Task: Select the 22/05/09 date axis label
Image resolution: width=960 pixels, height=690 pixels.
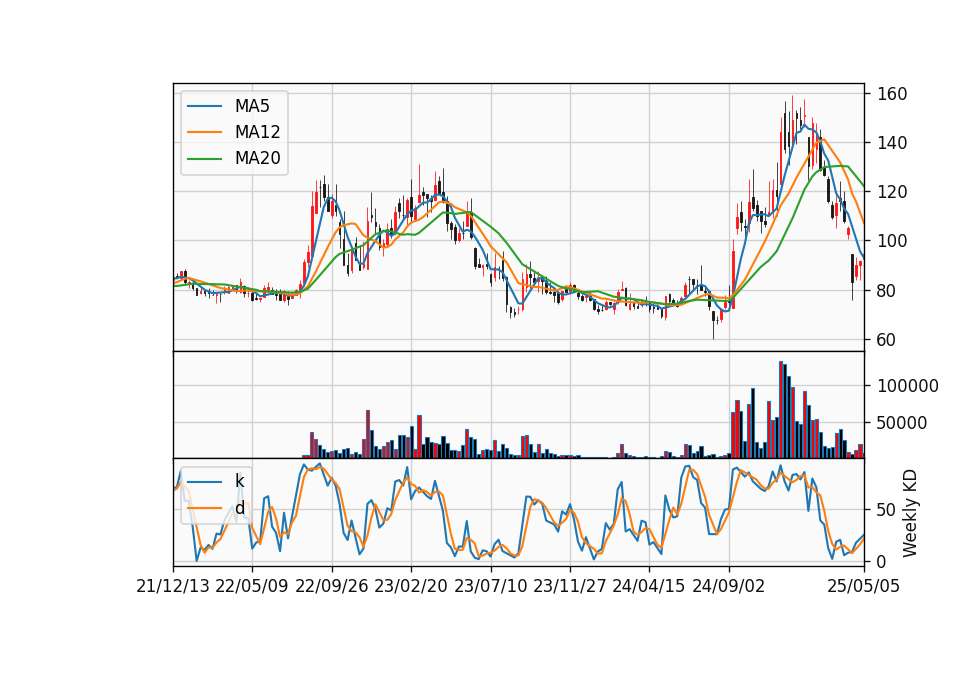Action: point(252,586)
